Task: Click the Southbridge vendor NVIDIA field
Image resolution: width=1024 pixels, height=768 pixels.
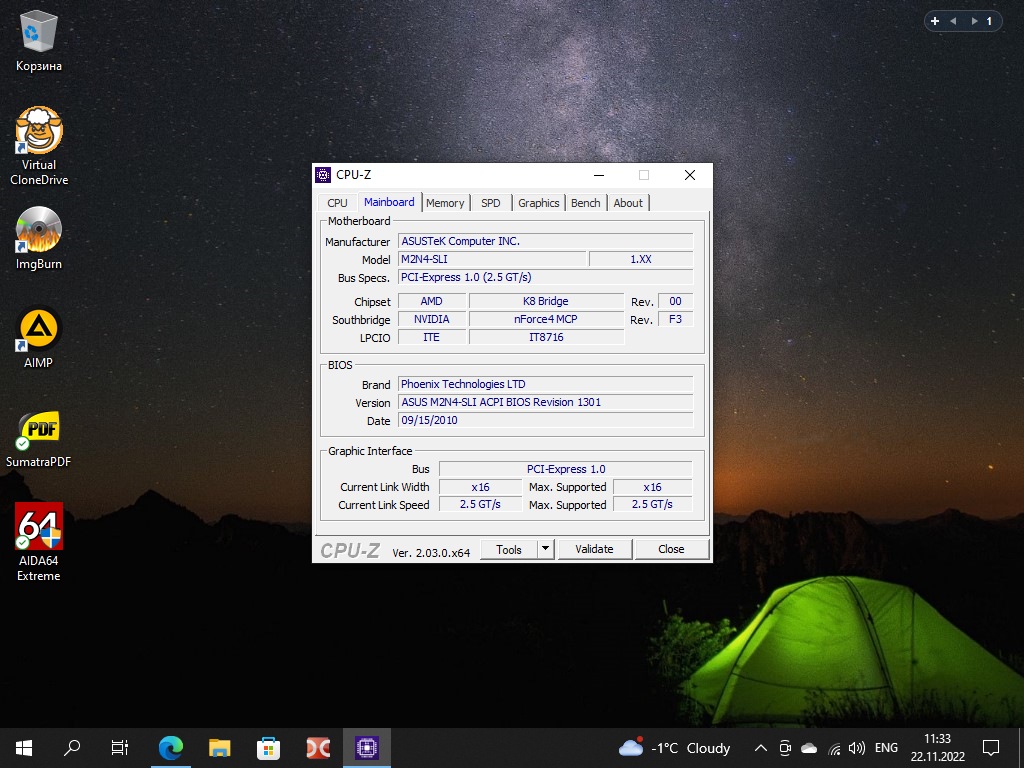Action: coord(432,319)
